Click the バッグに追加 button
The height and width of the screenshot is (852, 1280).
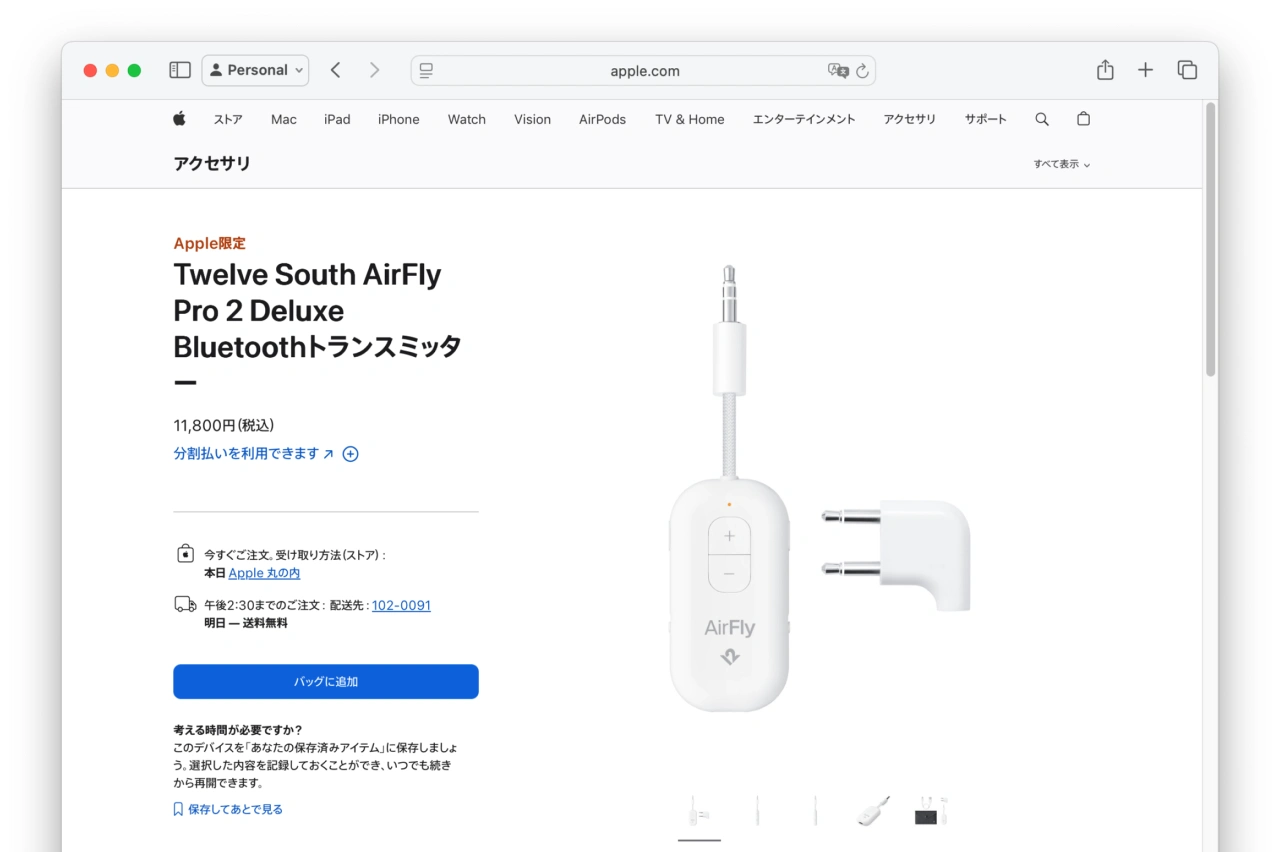pos(326,682)
